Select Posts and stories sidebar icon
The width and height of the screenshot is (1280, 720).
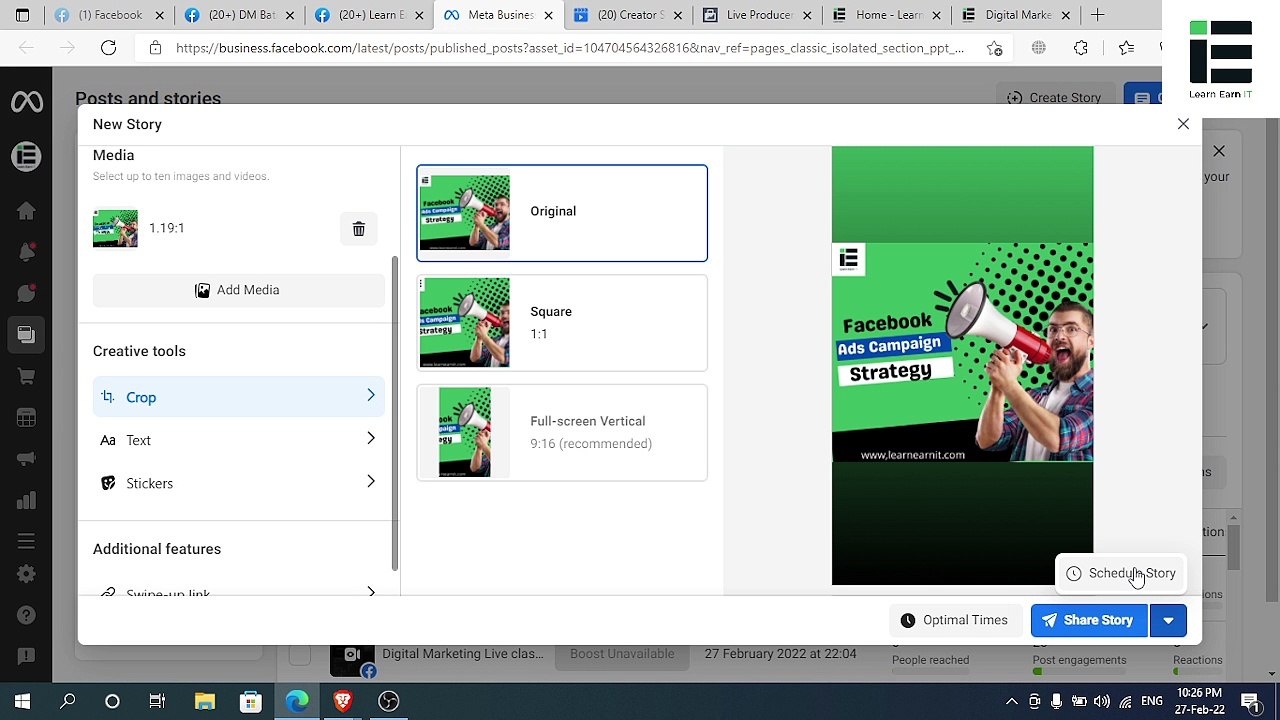point(26,335)
